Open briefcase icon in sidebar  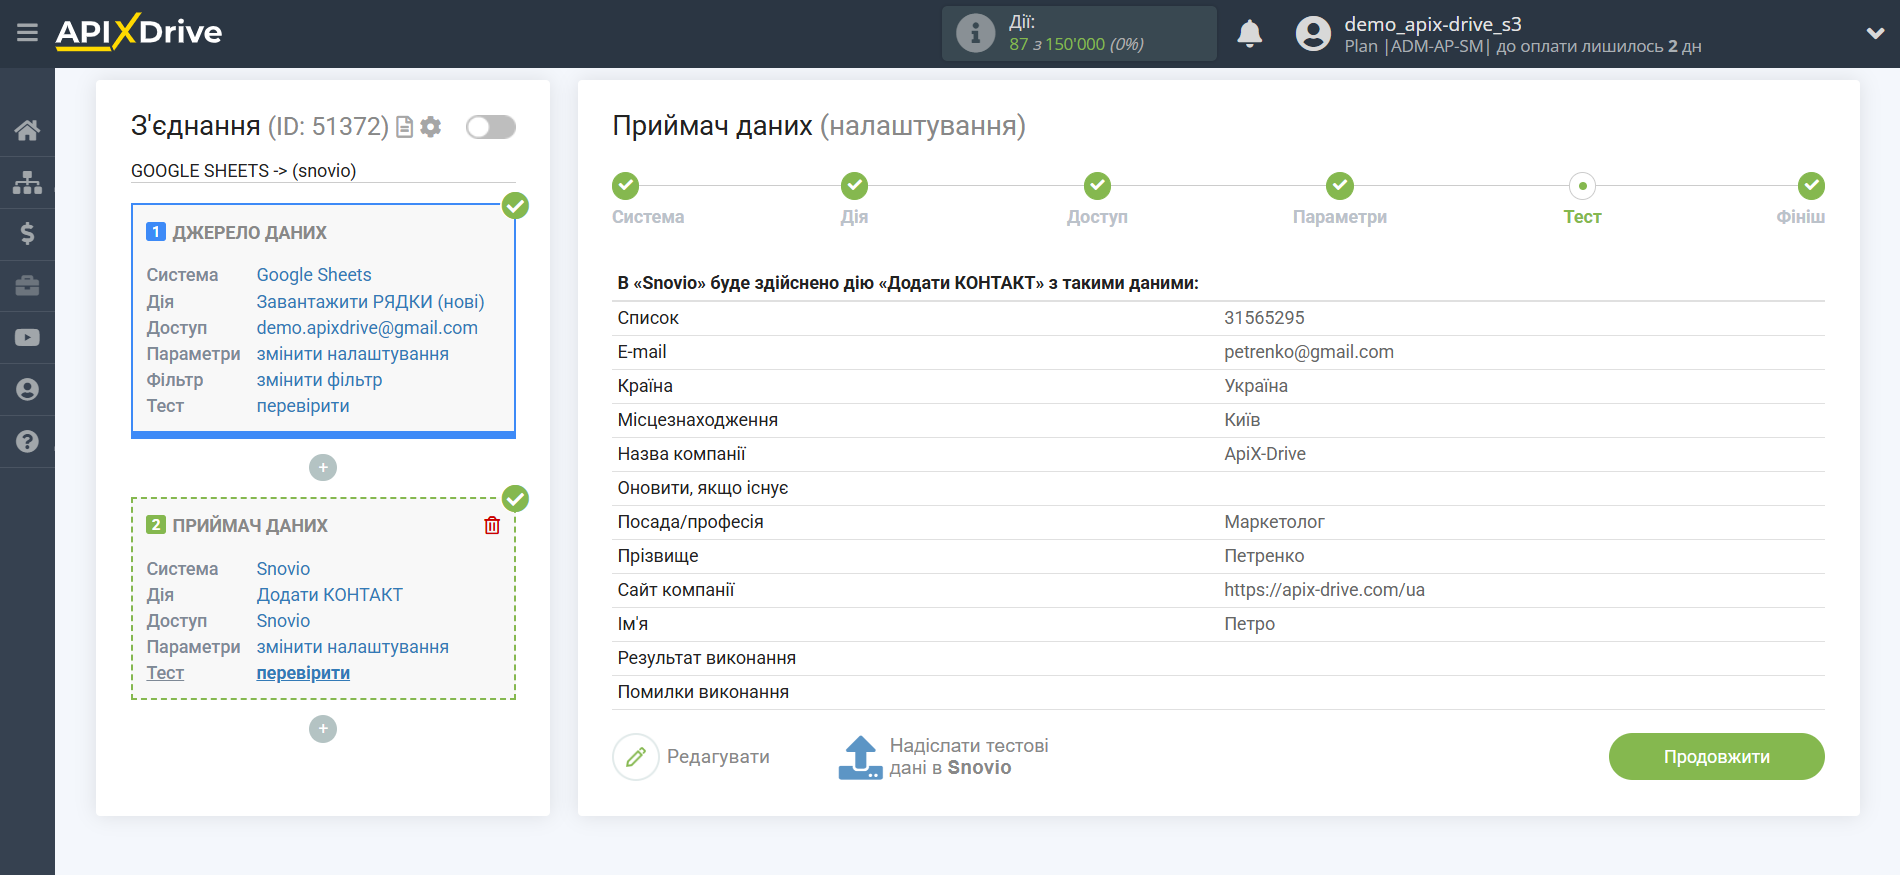pos(27,286)
